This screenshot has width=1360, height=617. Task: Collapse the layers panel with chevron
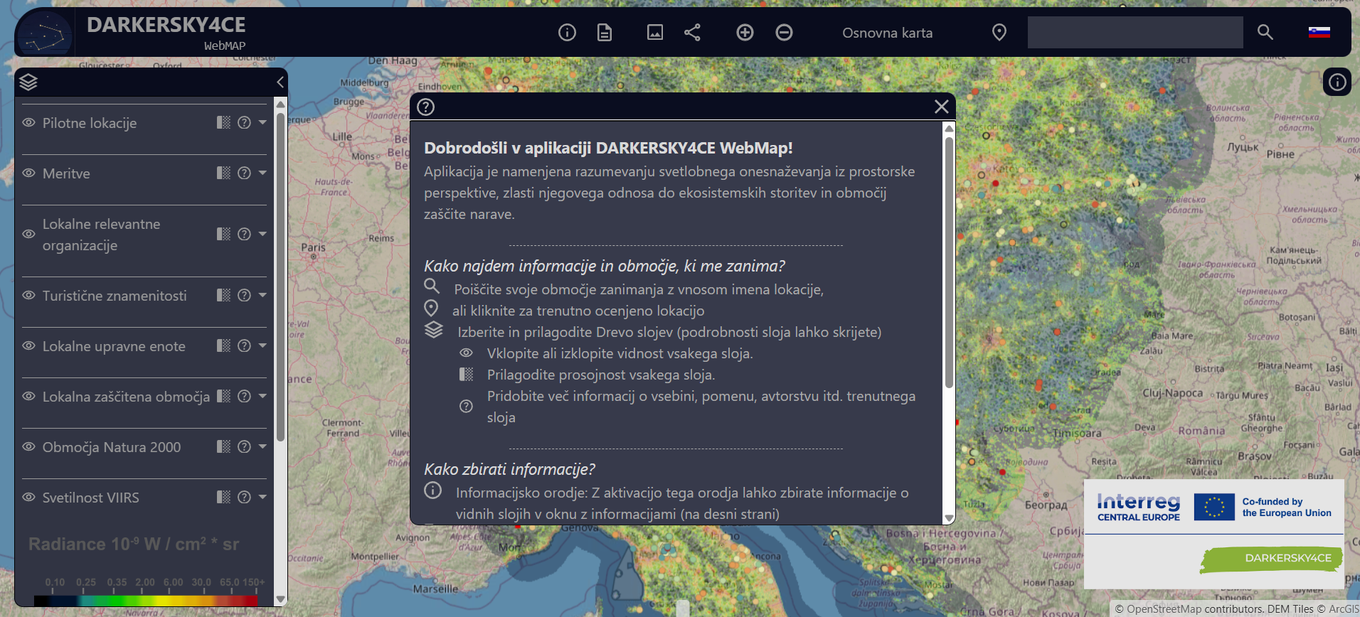point(280,82)
